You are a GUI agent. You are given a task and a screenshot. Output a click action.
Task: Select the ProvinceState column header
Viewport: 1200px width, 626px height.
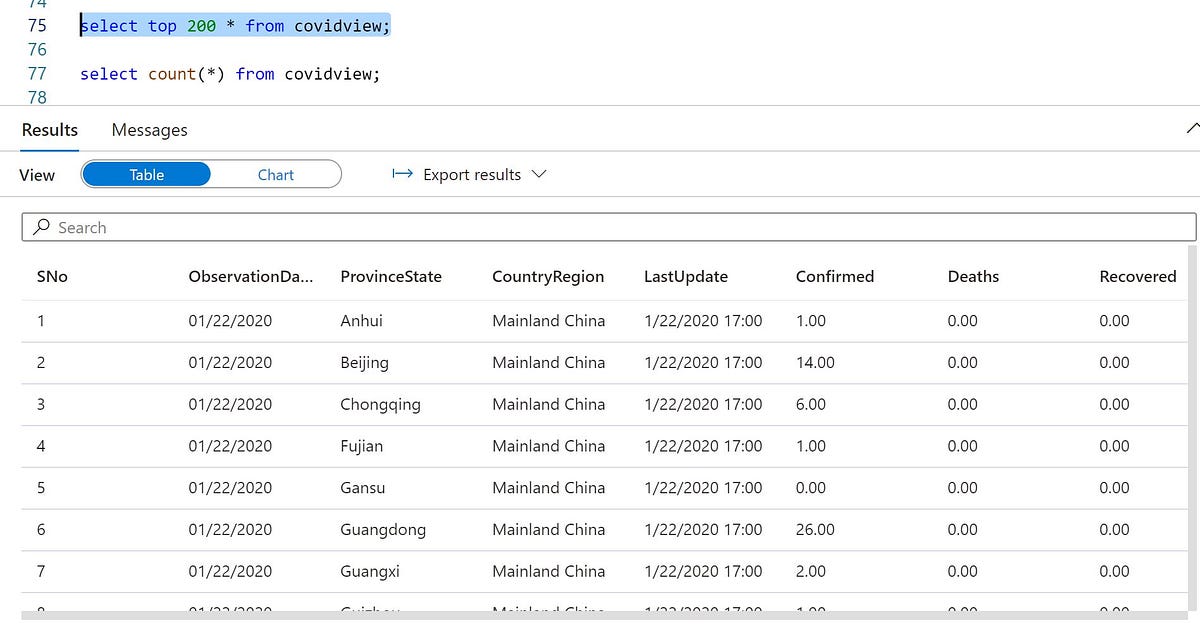[391, 276]
